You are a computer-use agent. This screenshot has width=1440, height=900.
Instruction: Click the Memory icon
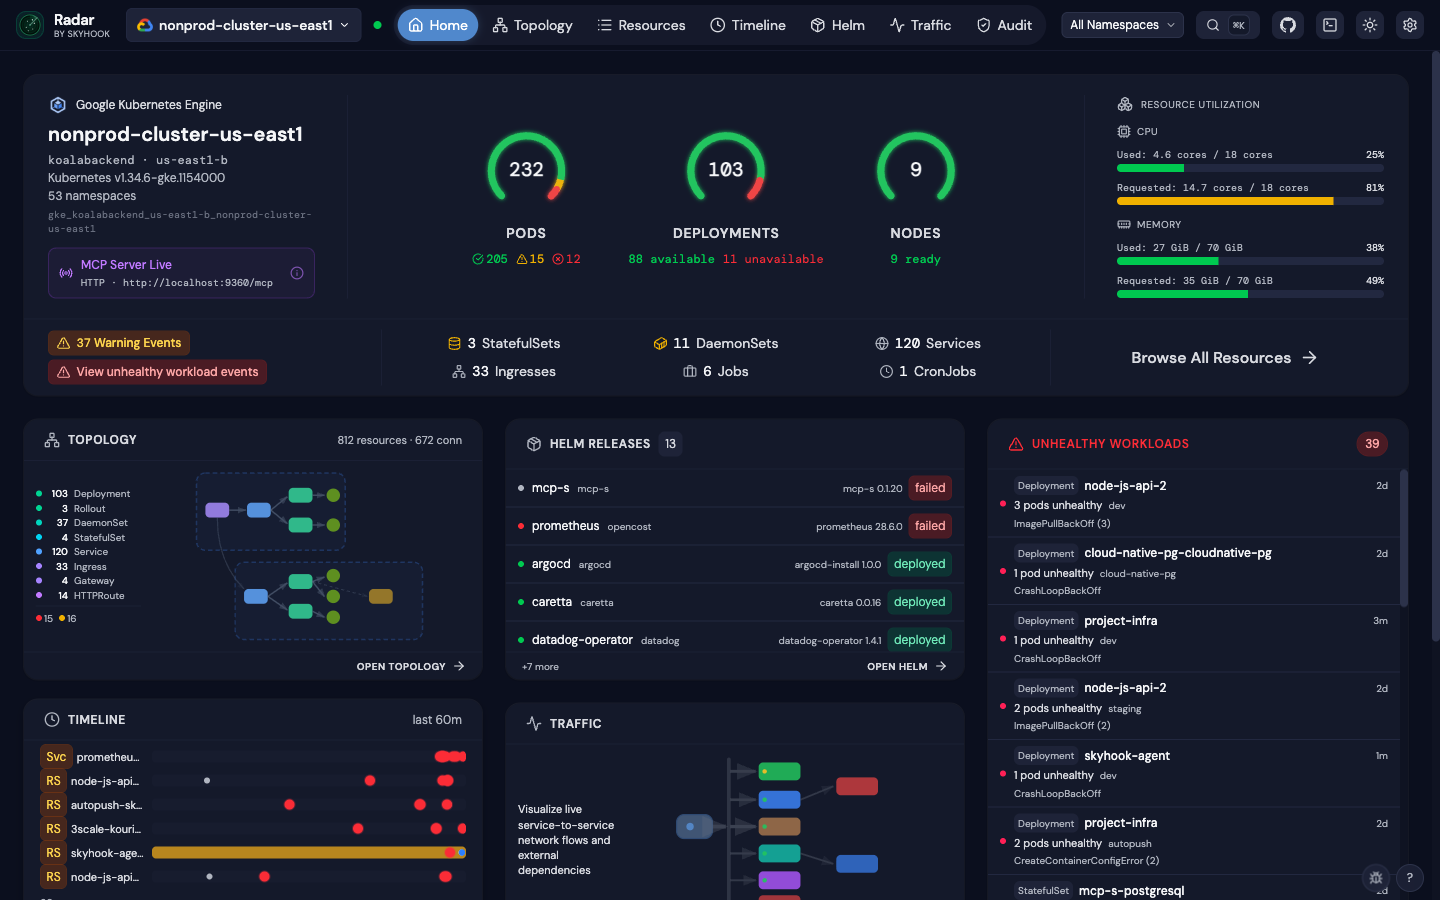coord(1124,224)
